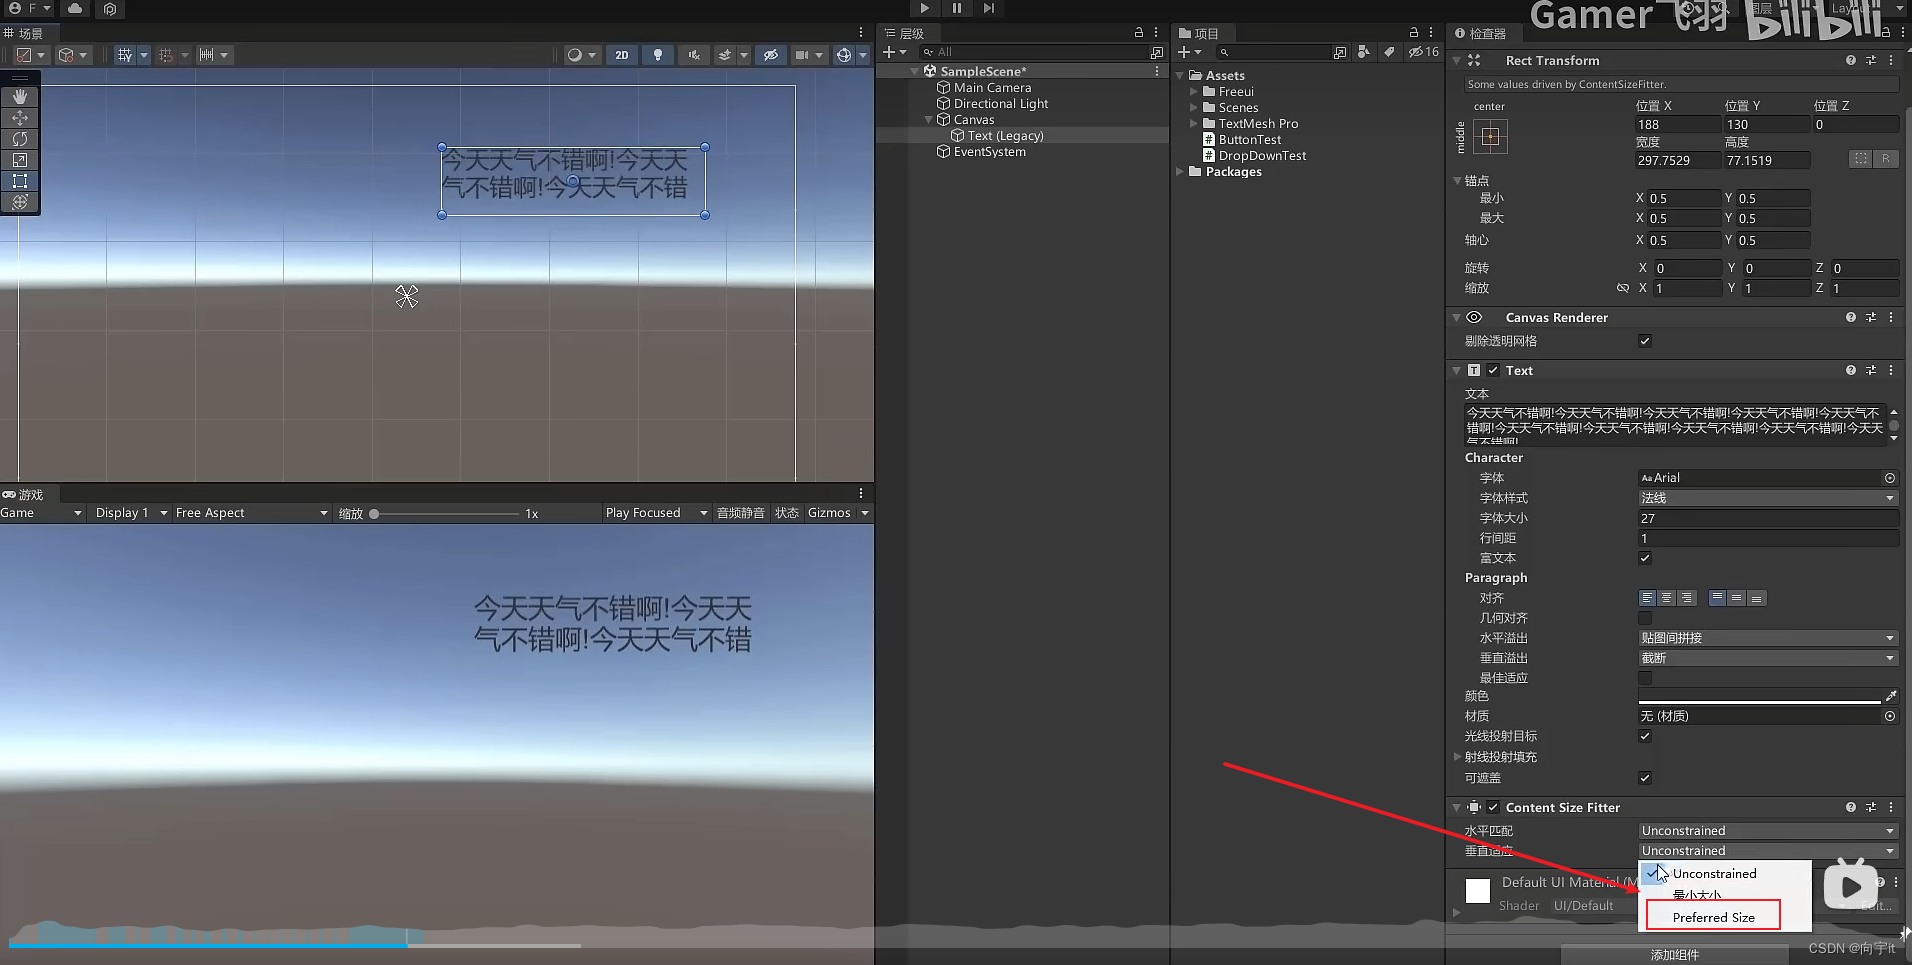Toggle Content Size Fitter enabled checkbox
1912x965 pixels.
1493,807
